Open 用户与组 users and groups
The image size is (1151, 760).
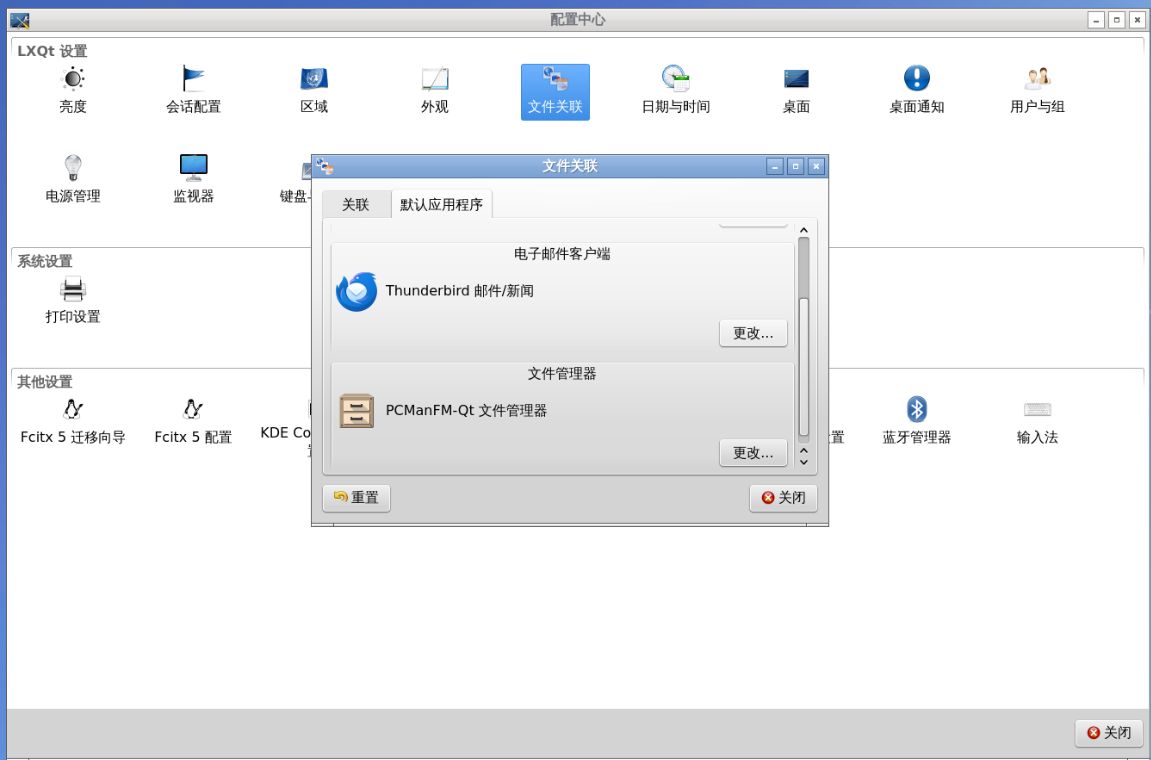[1036, 91]
